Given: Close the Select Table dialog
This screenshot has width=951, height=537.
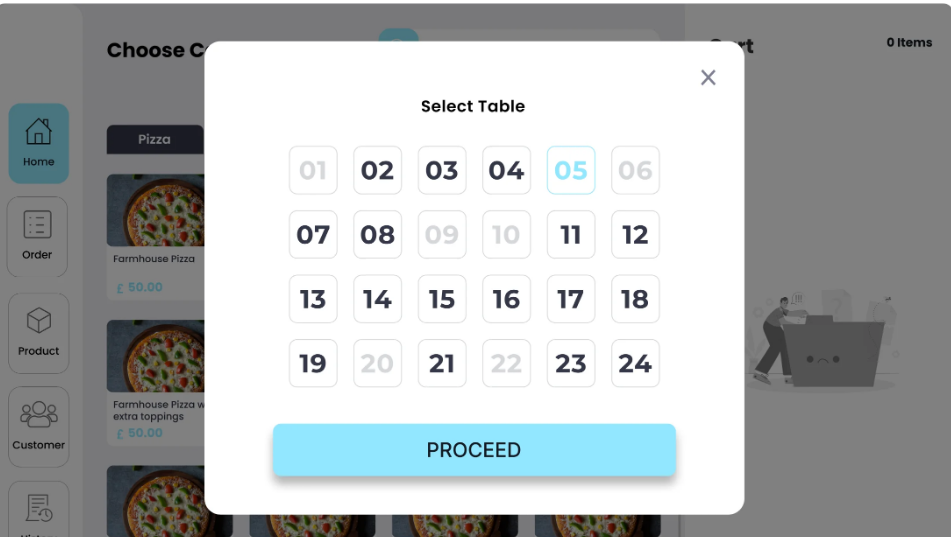Looking at the screenshot, I should (708, 78).
